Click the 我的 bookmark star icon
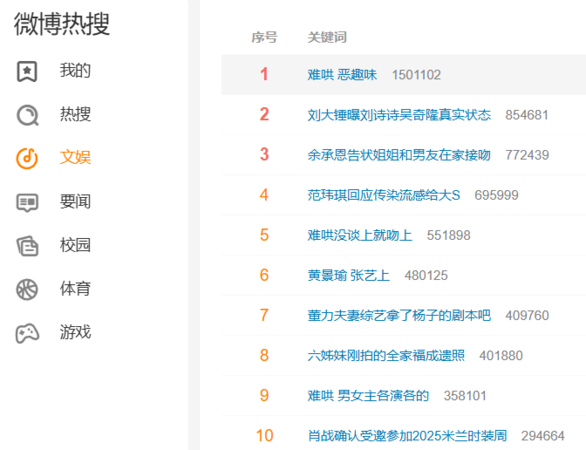 pyautogui.click(x=27, y=71)
